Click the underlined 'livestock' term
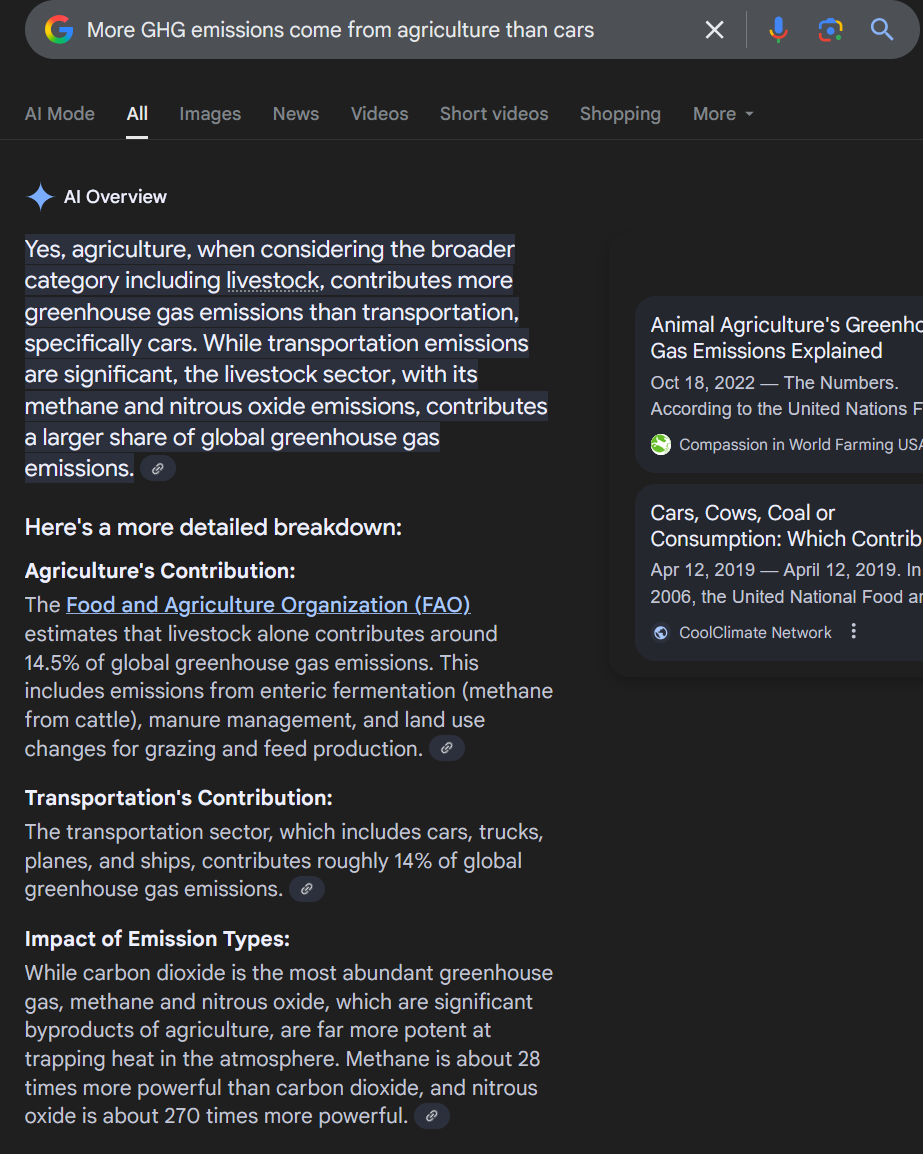The height and width of the screenshot is (1154, 923). point(273,280)
